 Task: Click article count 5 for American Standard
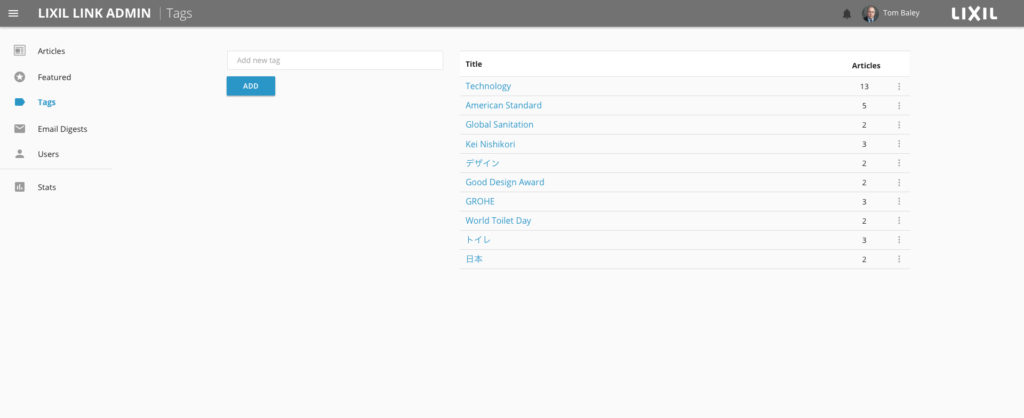[x=864, y=106]
